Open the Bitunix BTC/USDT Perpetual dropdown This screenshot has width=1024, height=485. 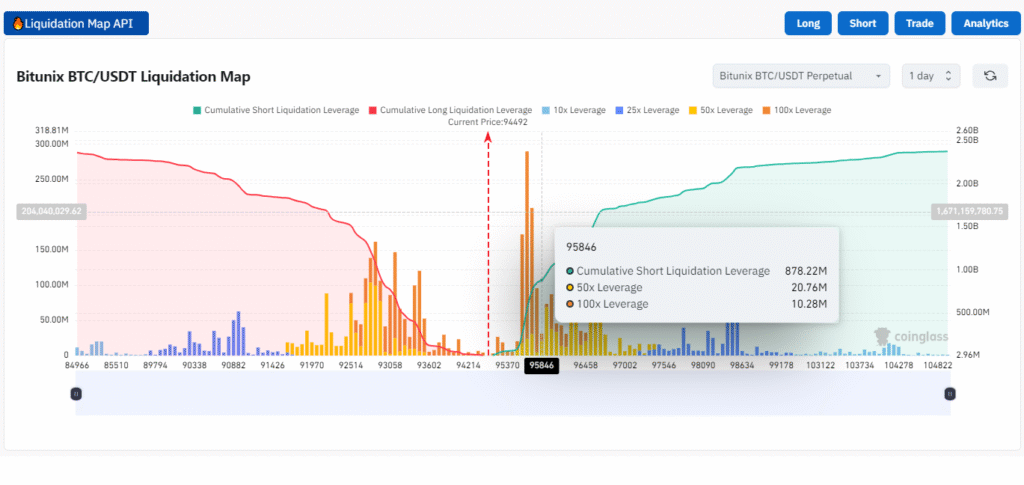[801, 76]
